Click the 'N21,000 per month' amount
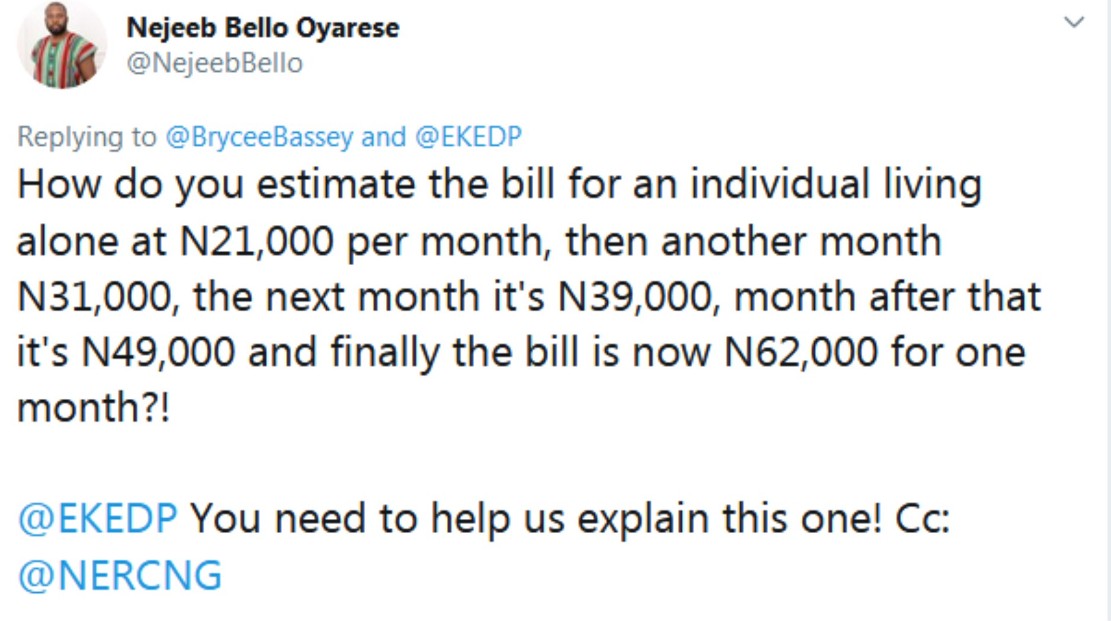Viewport: 1111px width, 621px height. 361,240
